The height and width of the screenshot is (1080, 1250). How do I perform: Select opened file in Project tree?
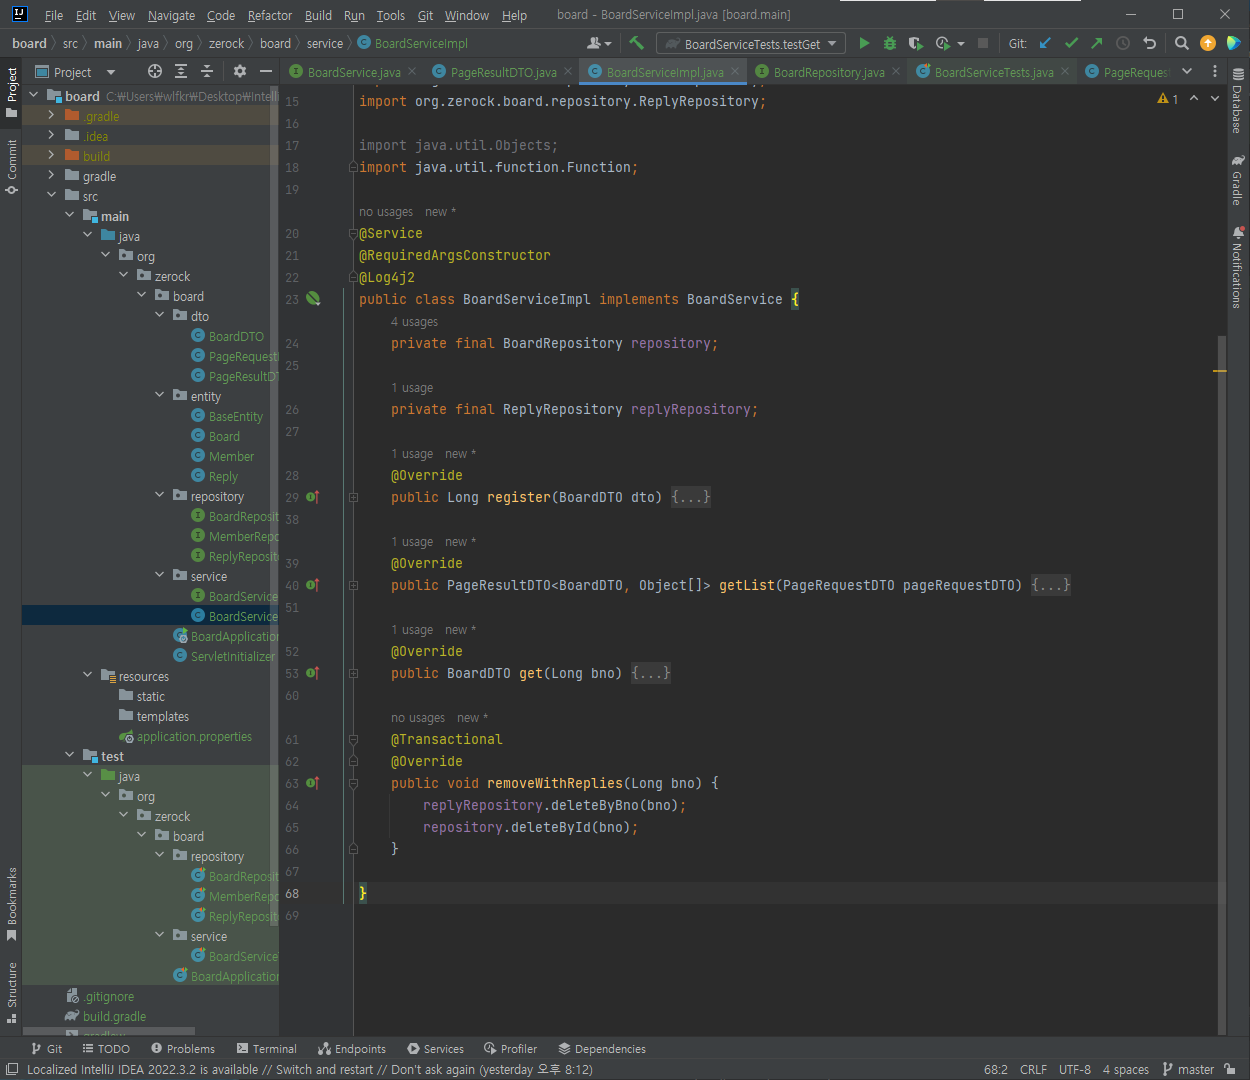point(155,71)
